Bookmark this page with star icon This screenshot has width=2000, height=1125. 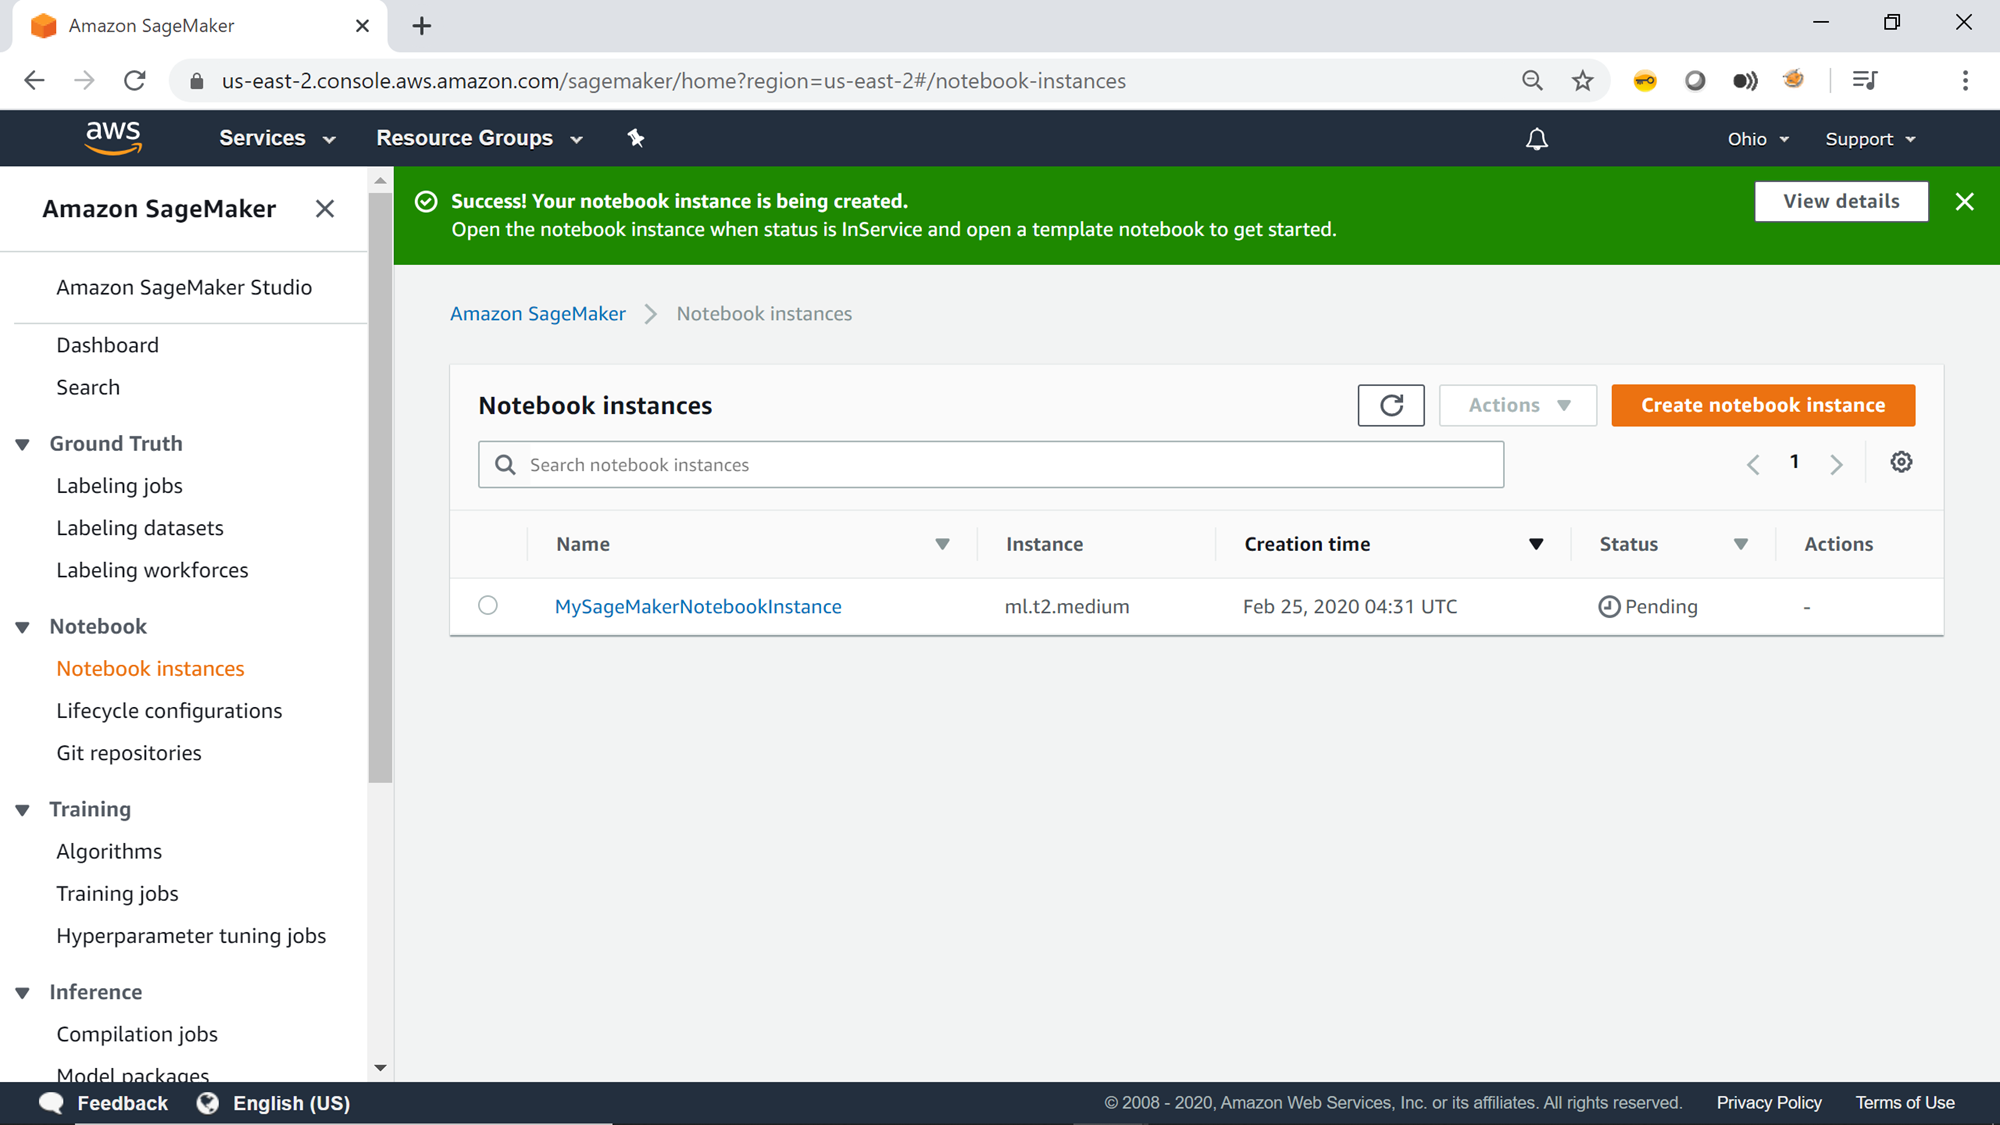click(x=1582, y=81)
